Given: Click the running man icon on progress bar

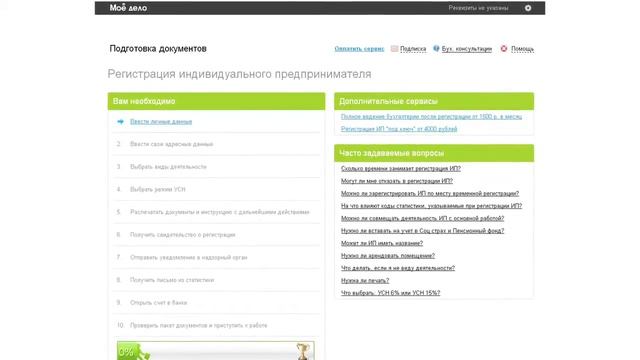Looking at the screenshot, I should click(x=142, y=353).
